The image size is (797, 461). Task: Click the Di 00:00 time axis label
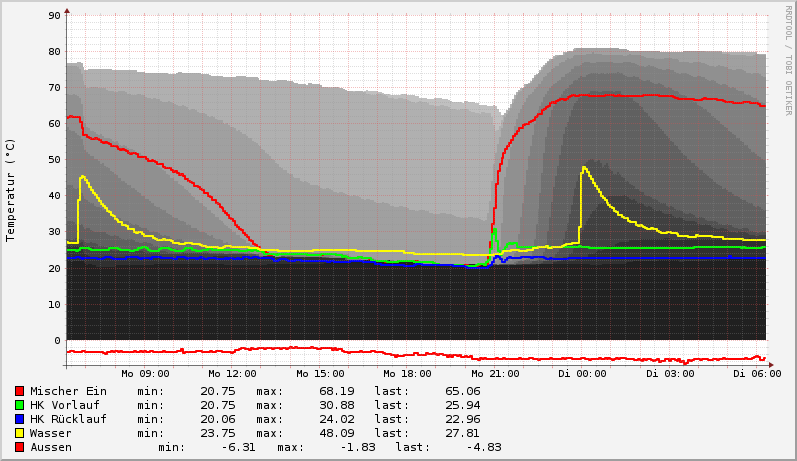582,374
